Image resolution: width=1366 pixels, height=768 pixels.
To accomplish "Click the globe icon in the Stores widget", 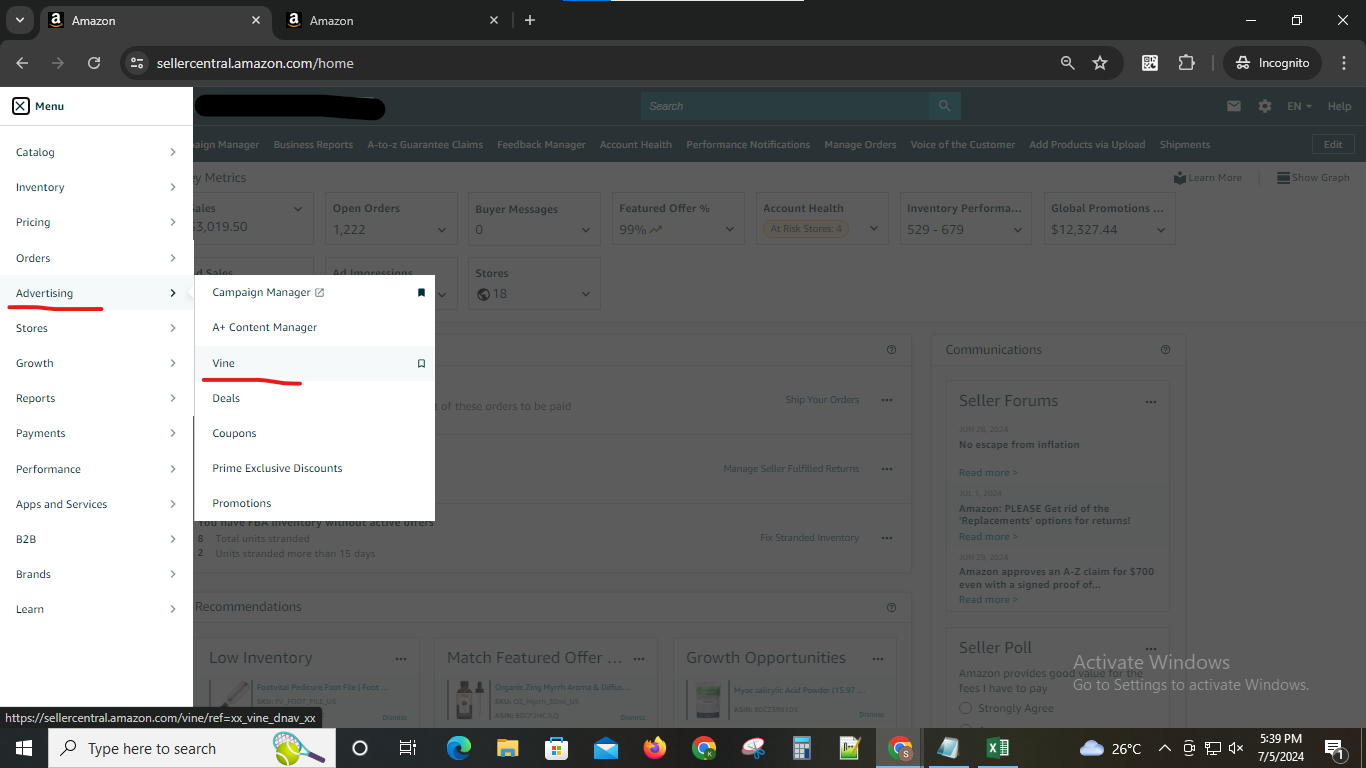I will (483, 293).
